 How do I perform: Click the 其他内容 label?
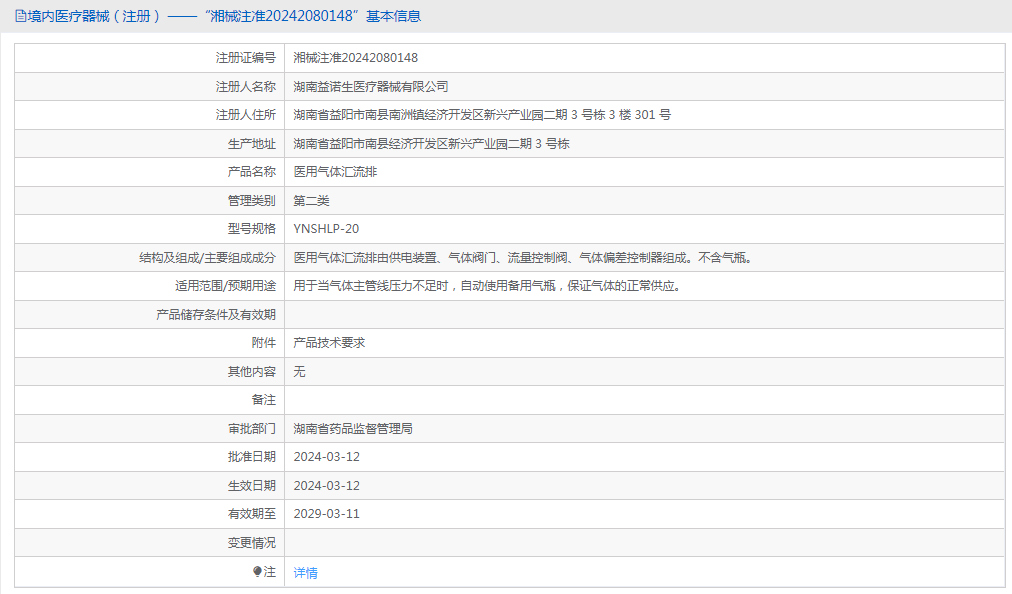click(252, 371)
